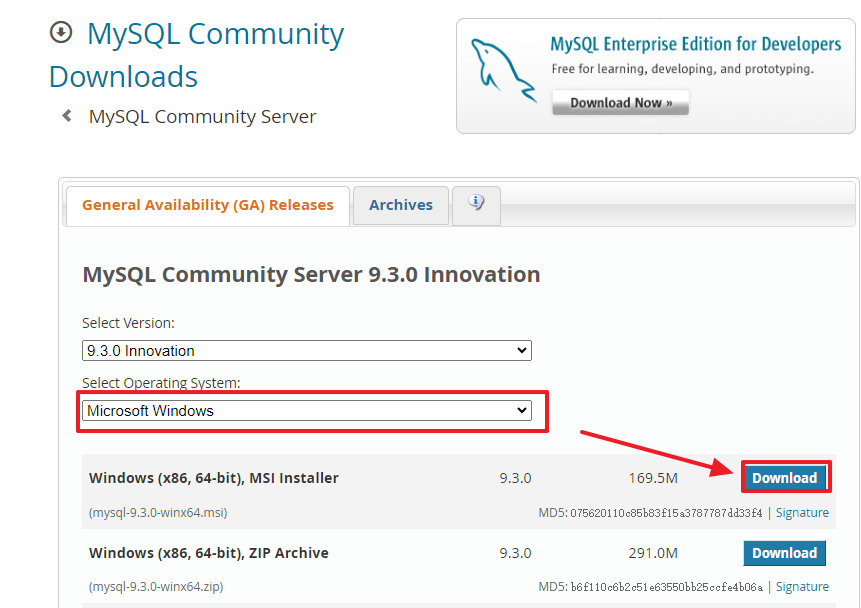861x608 pixels.
Task: Click the back chevron next to MySQL Community Server
Action: click(x=67, y=116)
